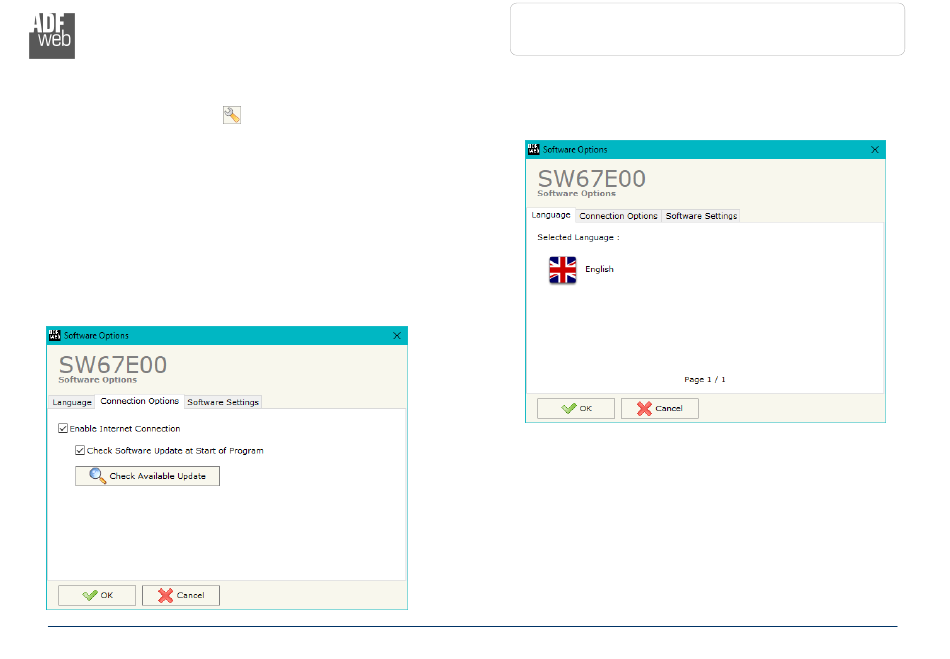Image resolution: width=950 pixels, height=659 pixels.
Task: Toggle Check Software Update at Start of Program
Action: pos(79,451)
